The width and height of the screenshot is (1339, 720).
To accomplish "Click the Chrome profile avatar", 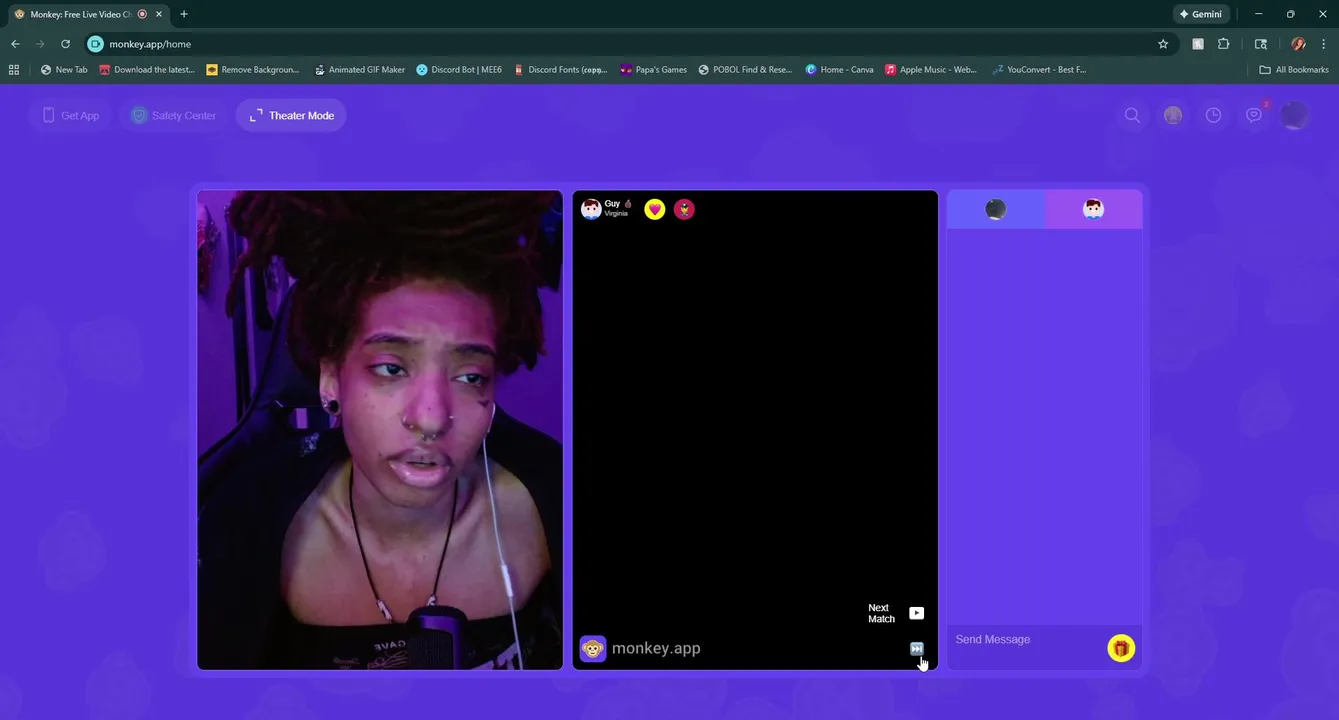I will (1298, 44).
